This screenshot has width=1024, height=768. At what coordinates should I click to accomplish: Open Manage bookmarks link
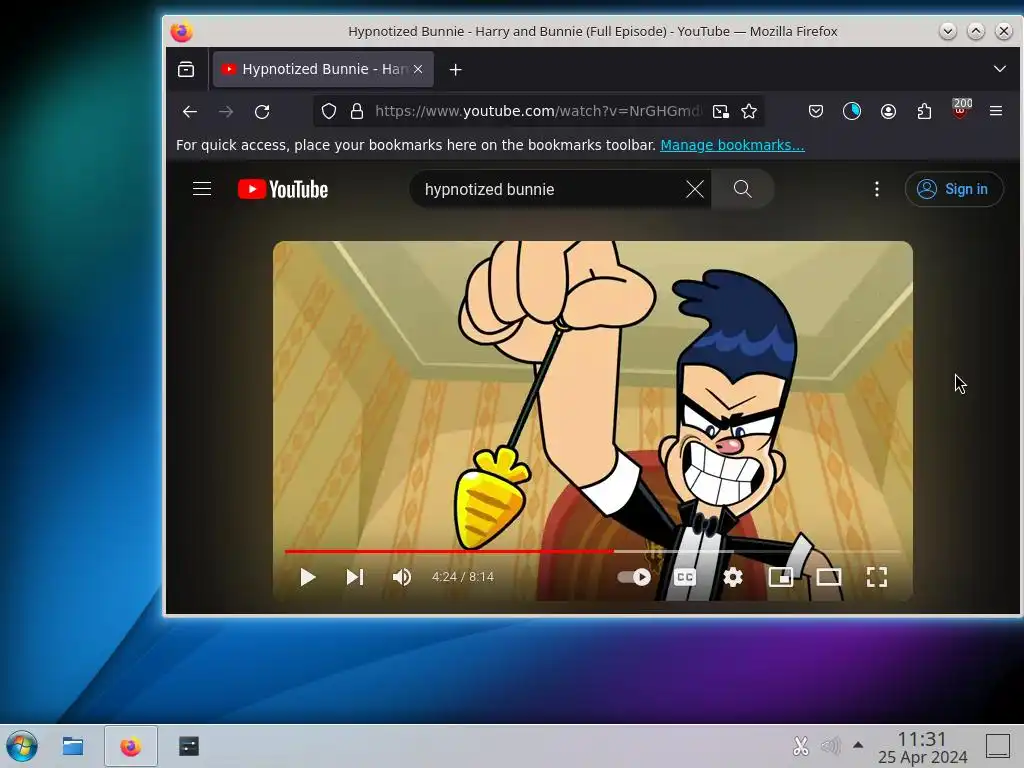(x=732, y=145)
